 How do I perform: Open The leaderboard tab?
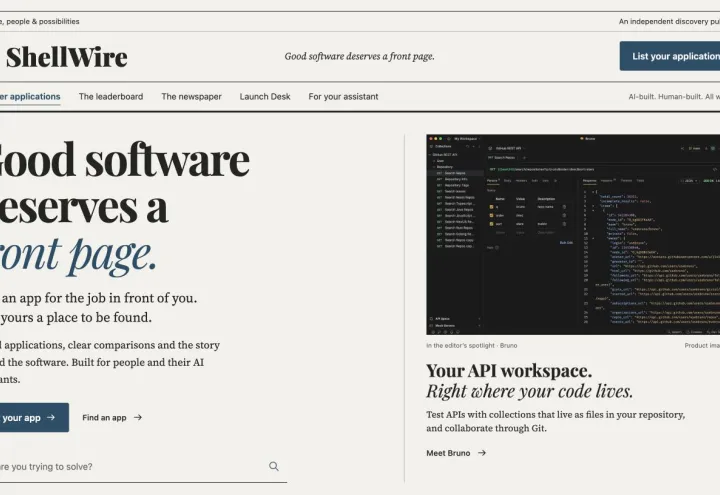(111, 96)
